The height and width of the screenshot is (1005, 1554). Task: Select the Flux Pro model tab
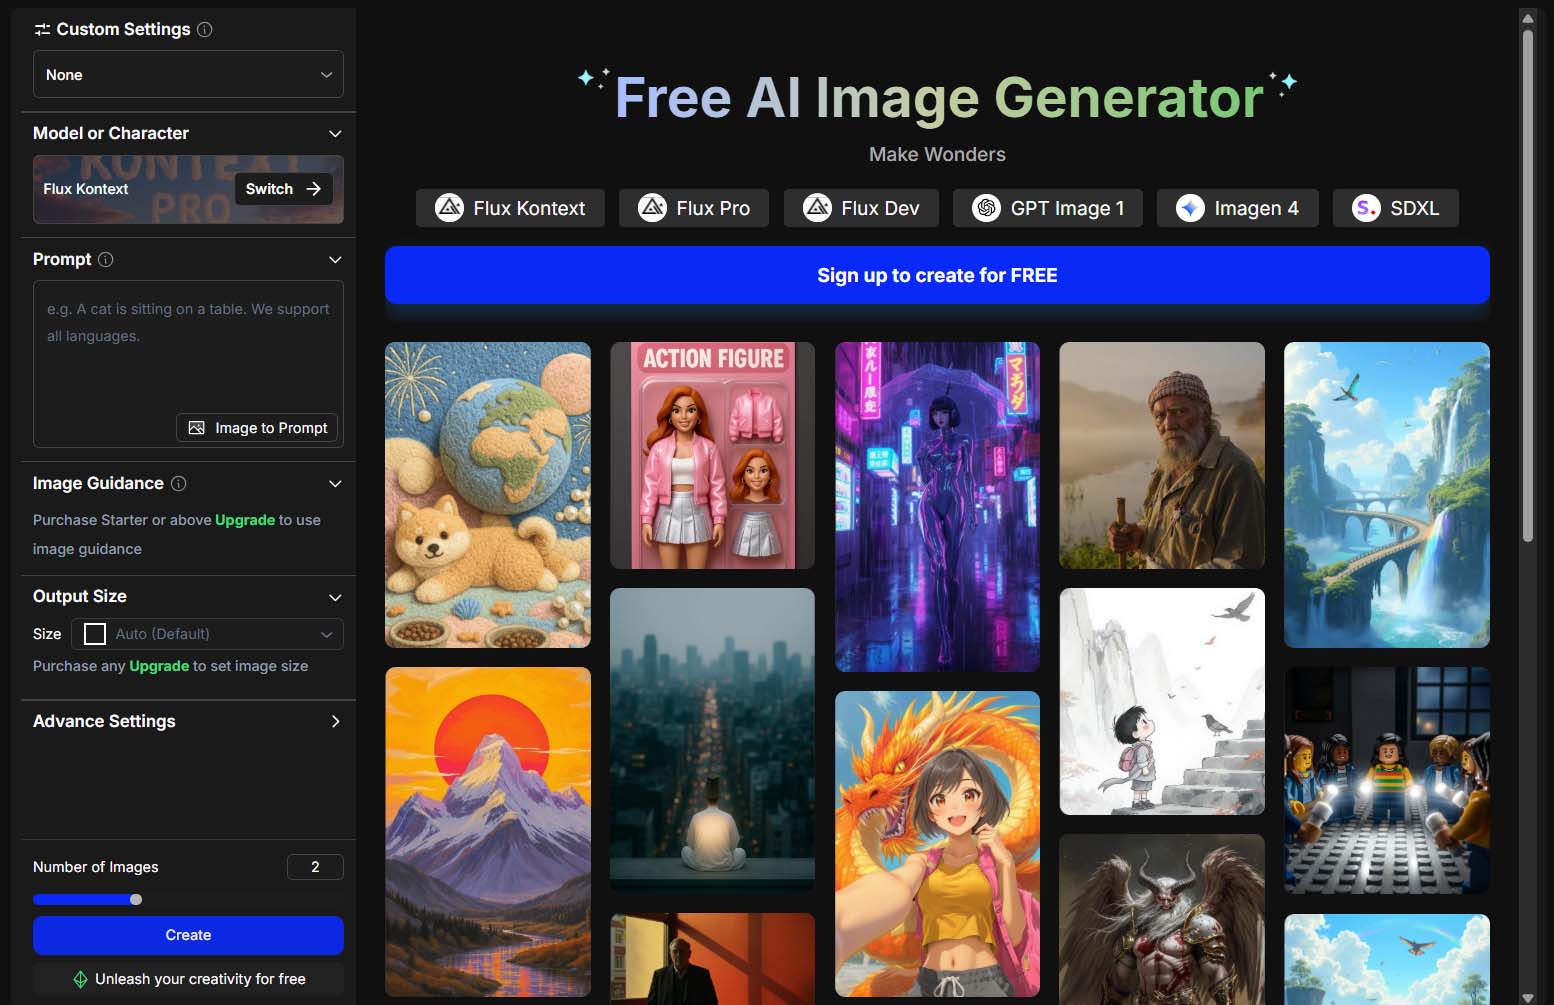pos(694,208)
